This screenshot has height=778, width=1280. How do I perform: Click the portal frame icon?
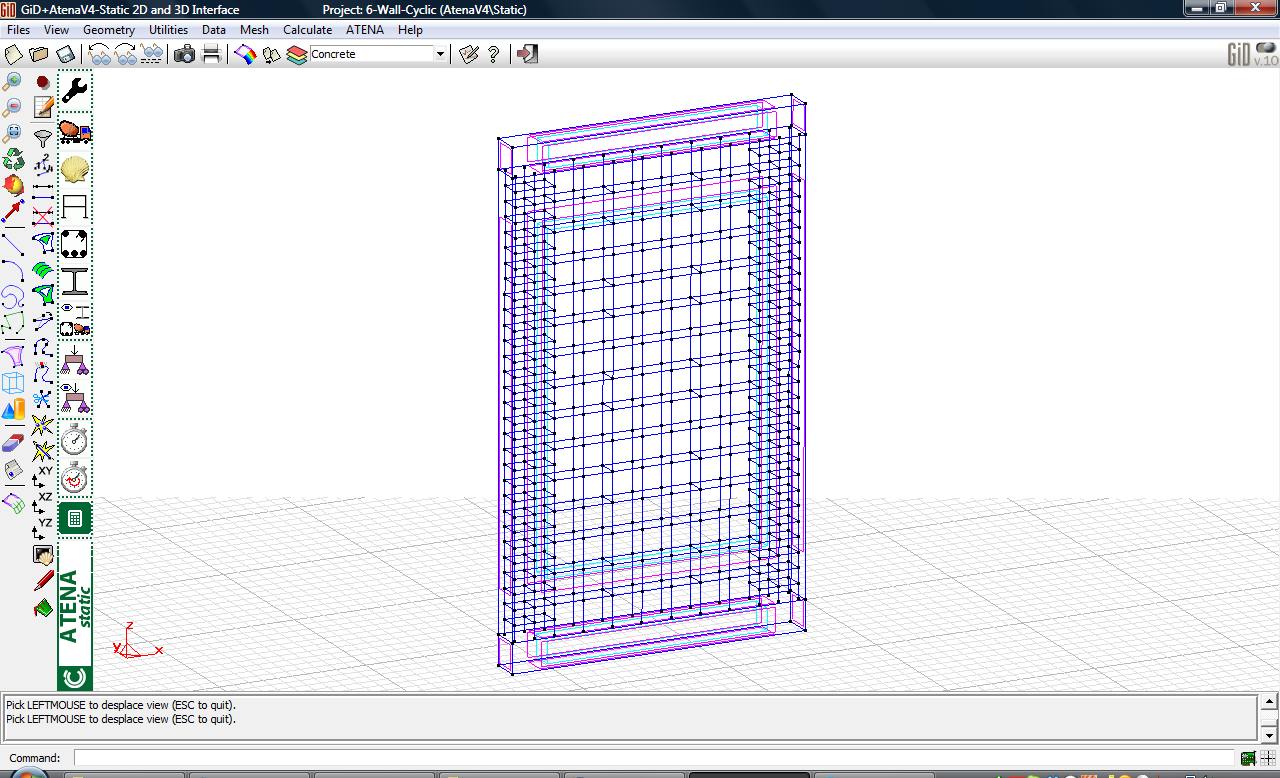point(75,207)
